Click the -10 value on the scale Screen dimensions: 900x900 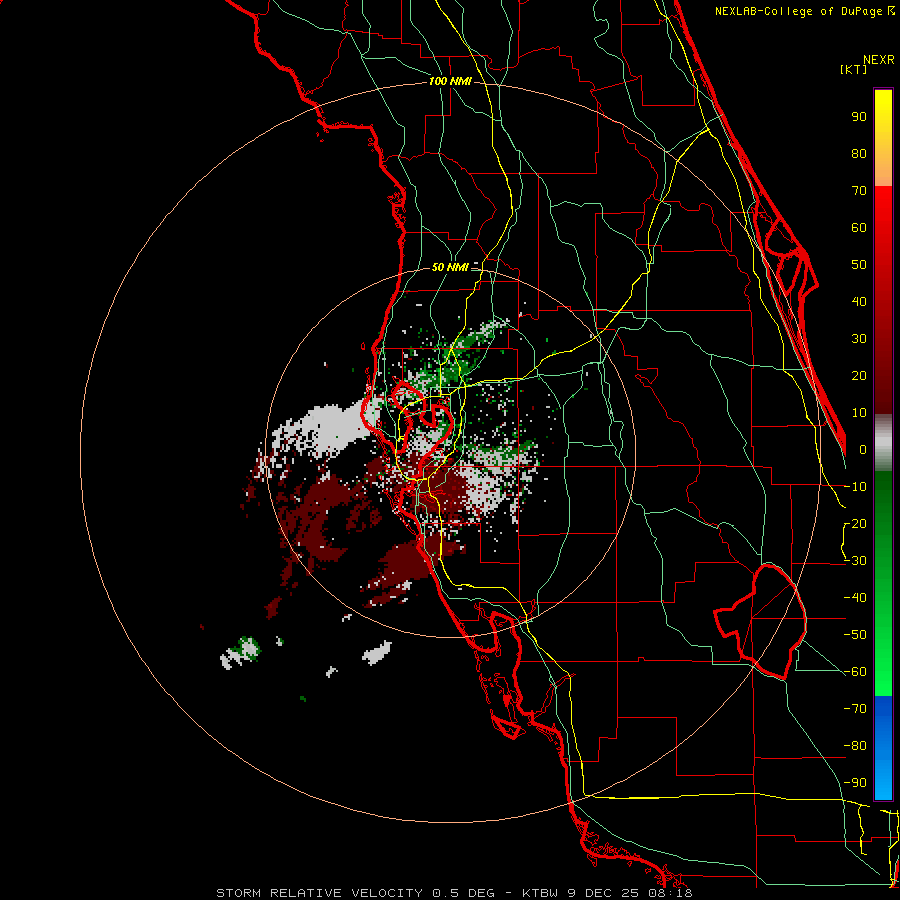(x=855, y=487)
